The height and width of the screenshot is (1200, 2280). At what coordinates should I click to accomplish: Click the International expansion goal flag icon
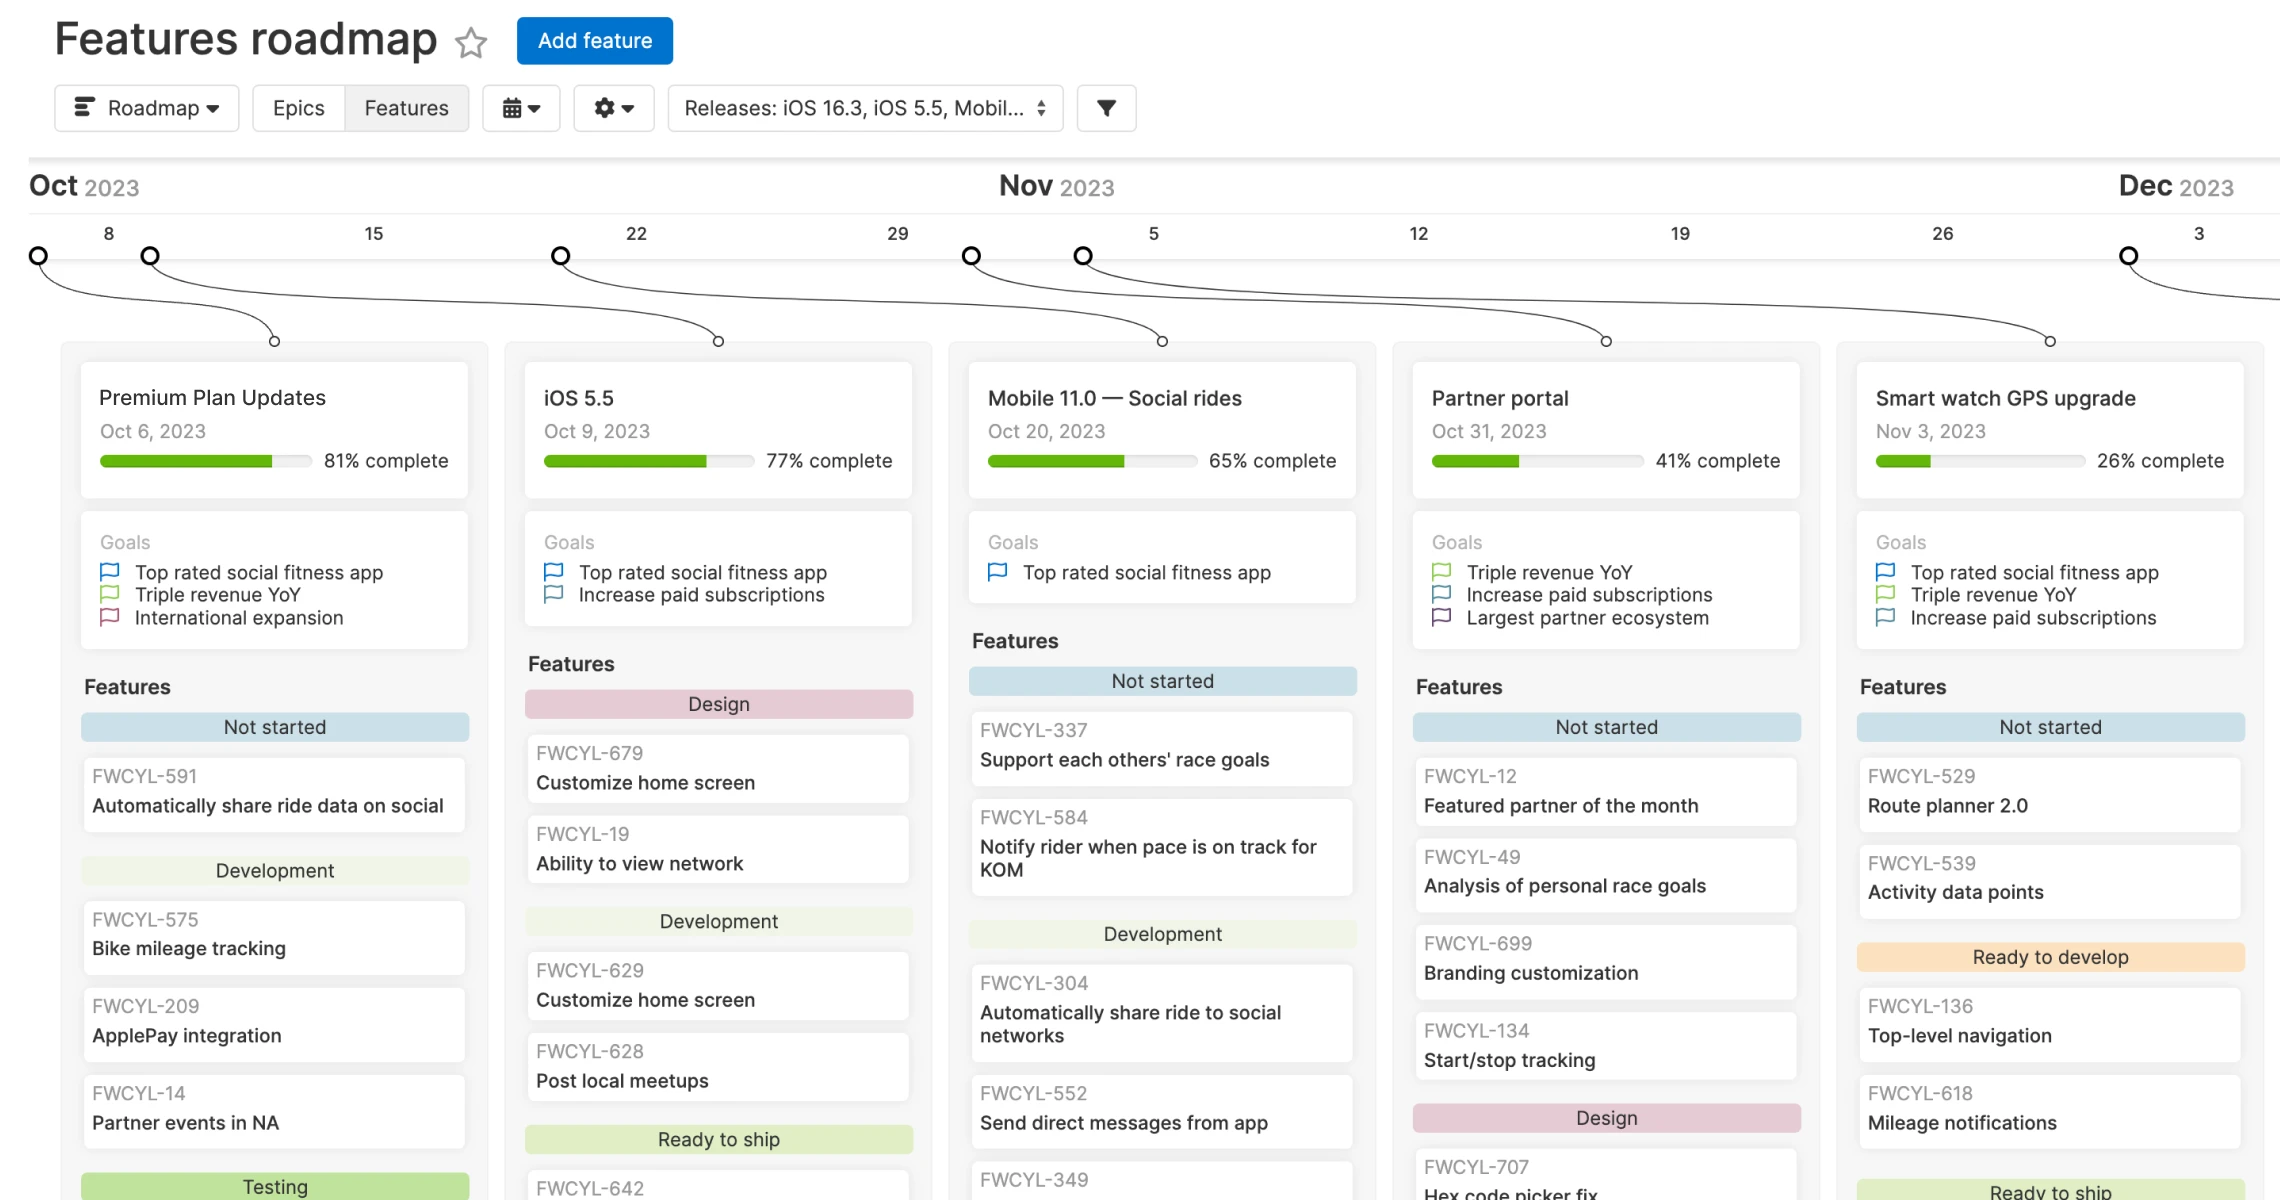pyautogui.click(x=110, y=617)
